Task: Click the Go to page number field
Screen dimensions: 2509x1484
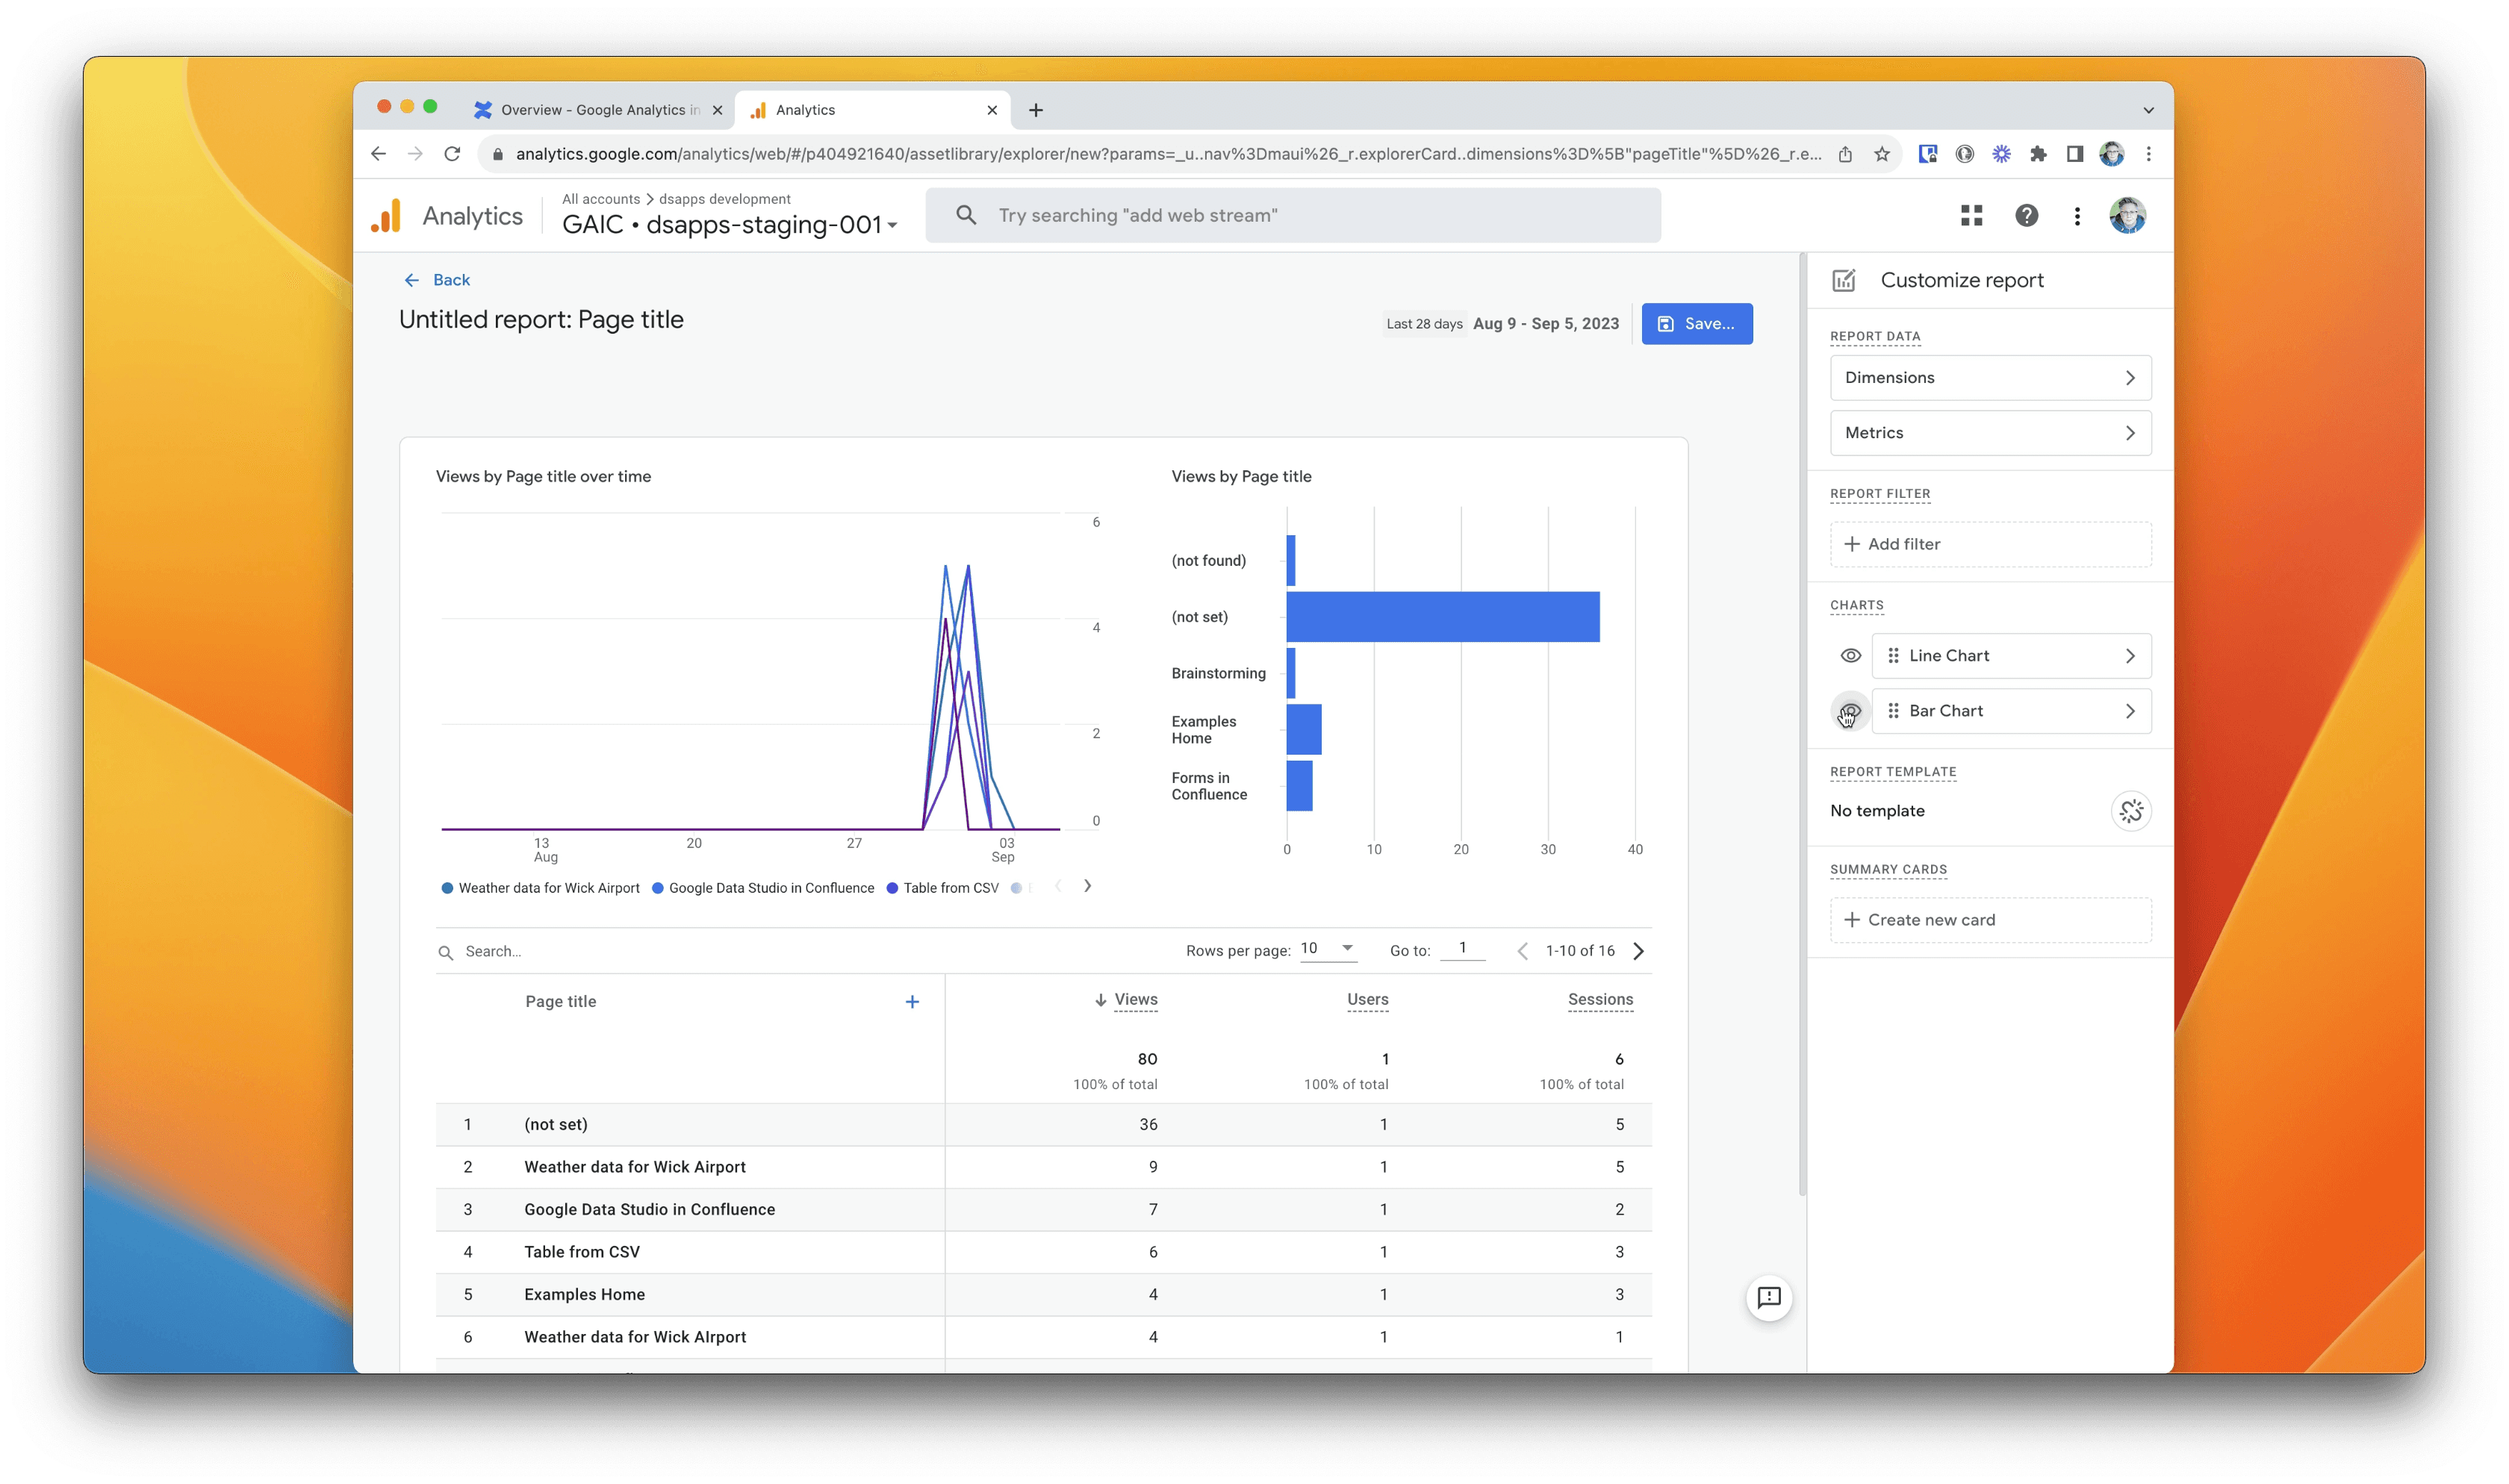Action: (x=1461, y=948)
